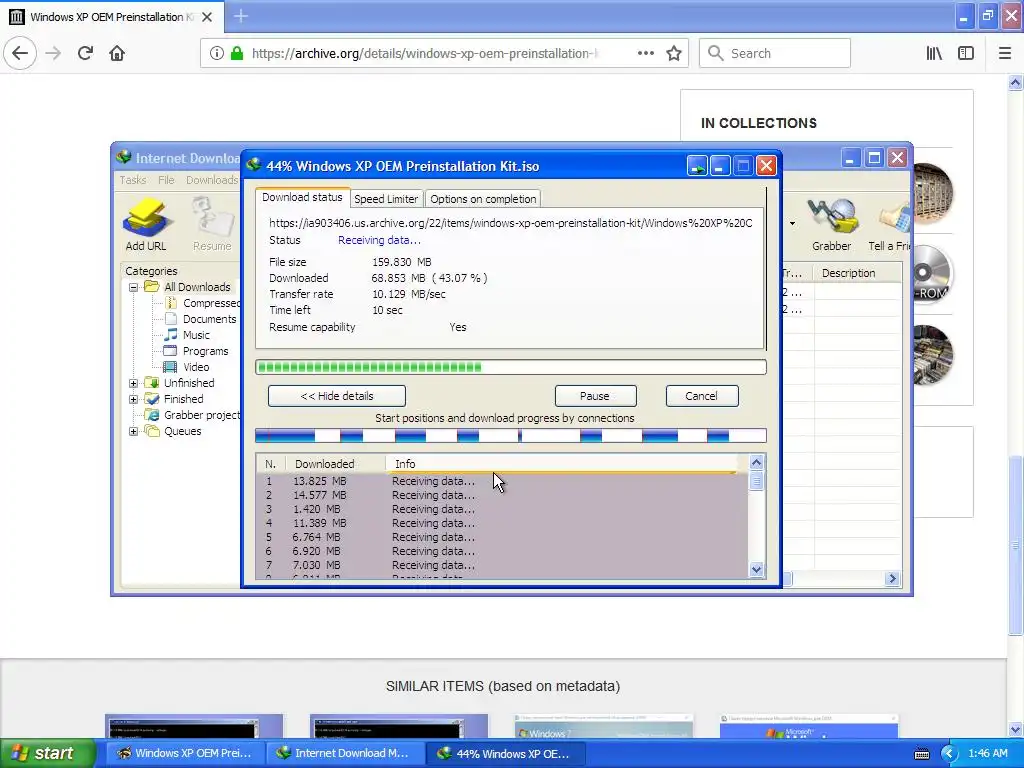The image size is (1024, 768).
Task: Click the connections progress segment bar
Action: click(x=511, y=436)
